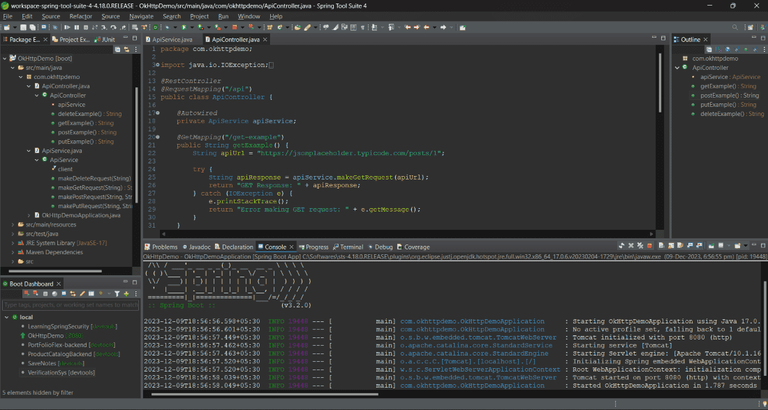Select OkHttpDemo in the Boot Dashboard list
768x410 pixels.
[41, 335]
